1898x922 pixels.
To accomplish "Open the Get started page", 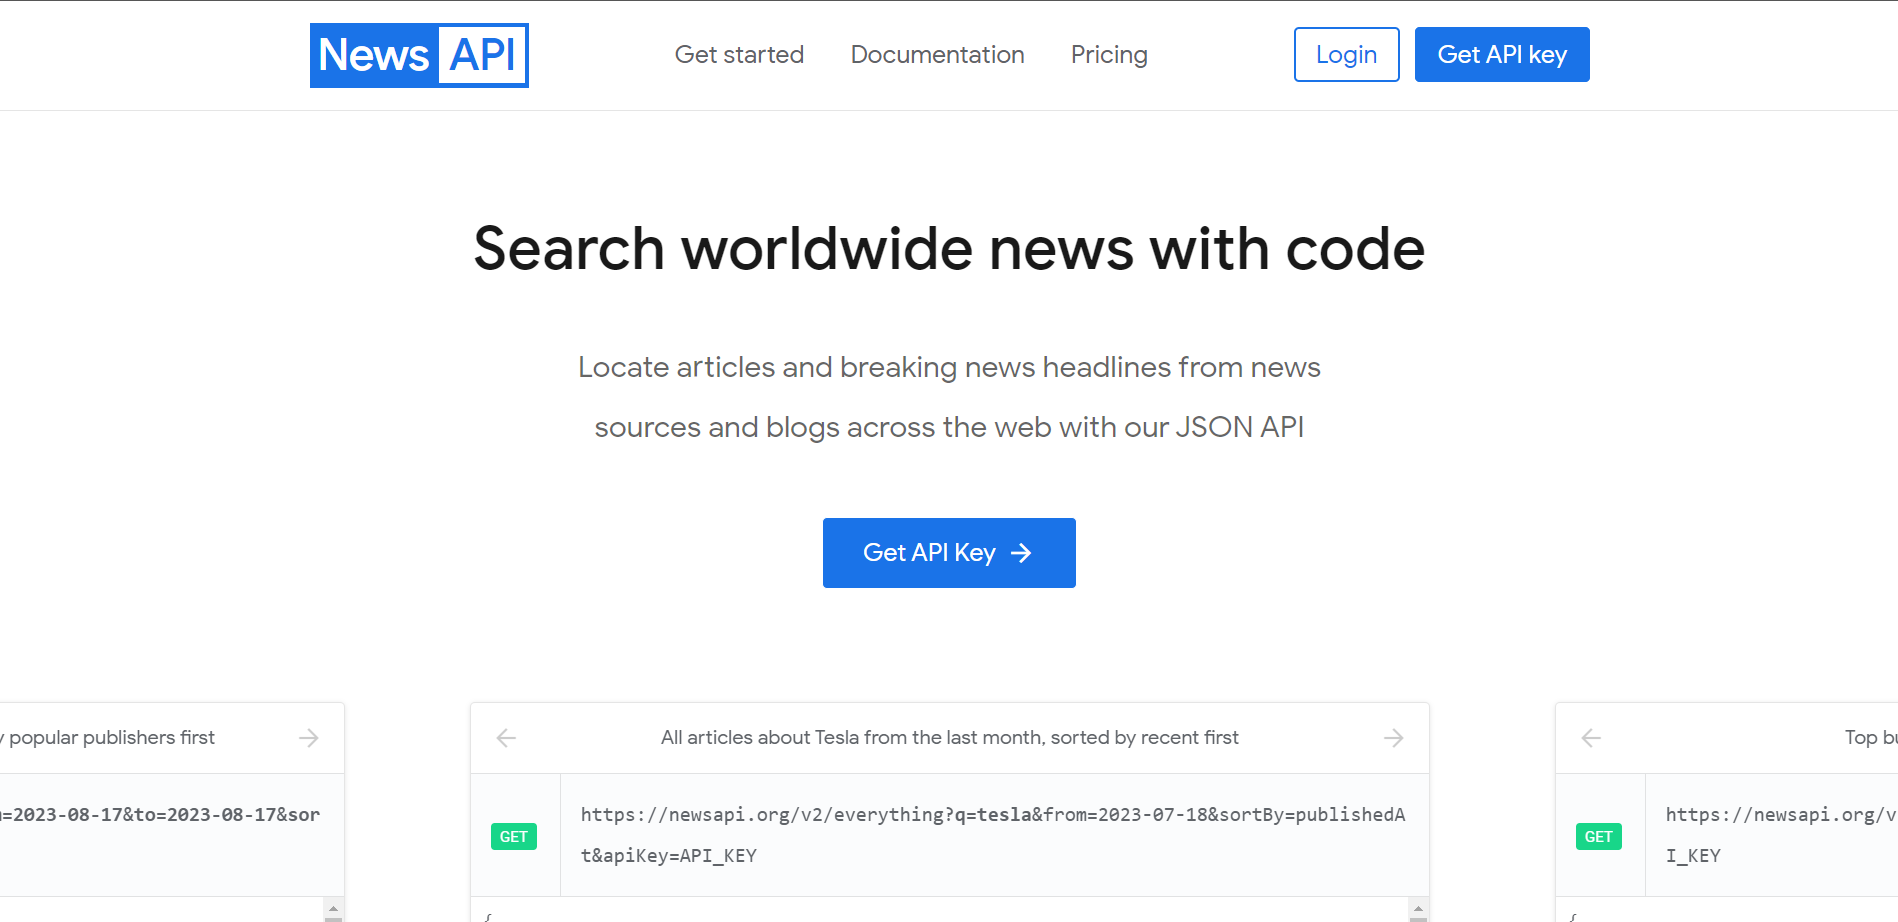I will [x=739, y=55].
